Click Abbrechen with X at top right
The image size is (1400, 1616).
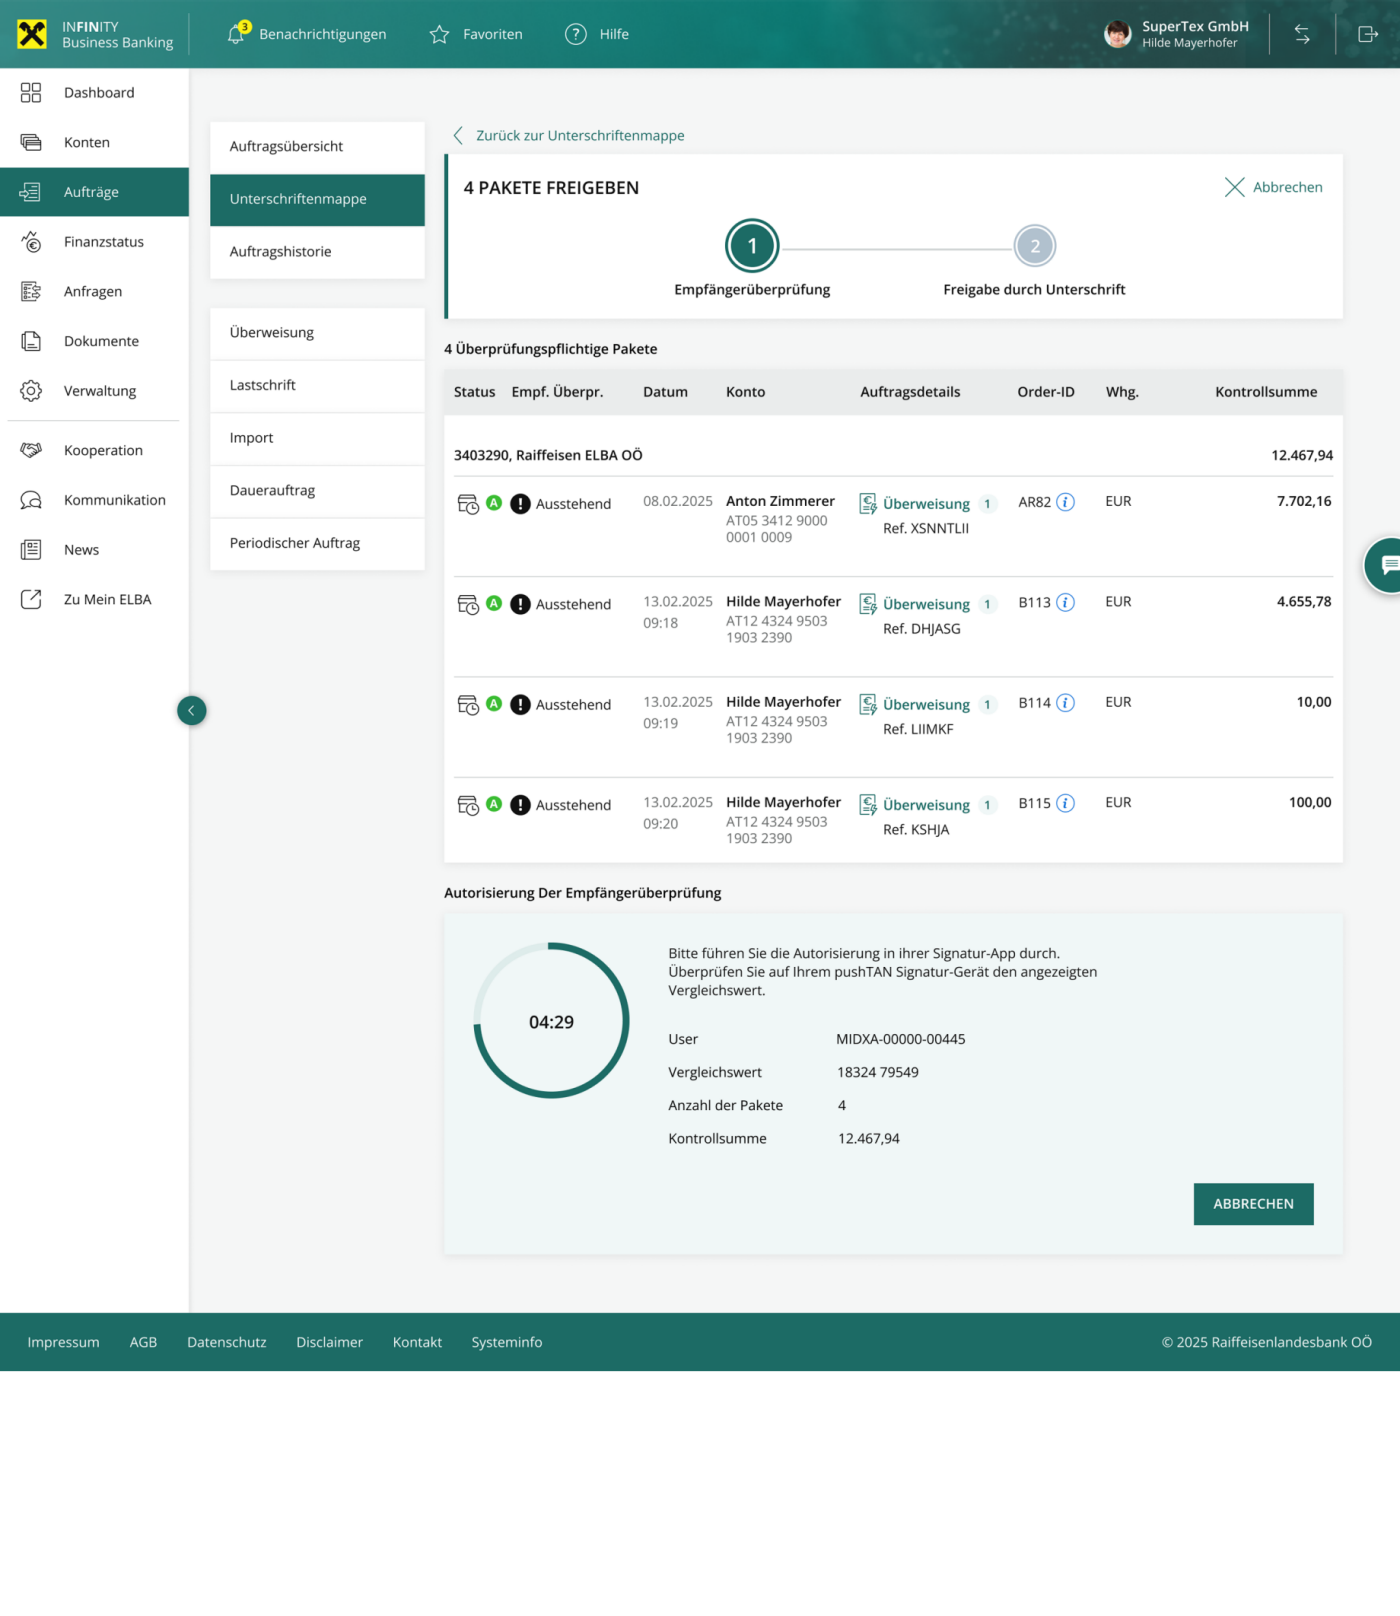click(x=1273, y=187)
